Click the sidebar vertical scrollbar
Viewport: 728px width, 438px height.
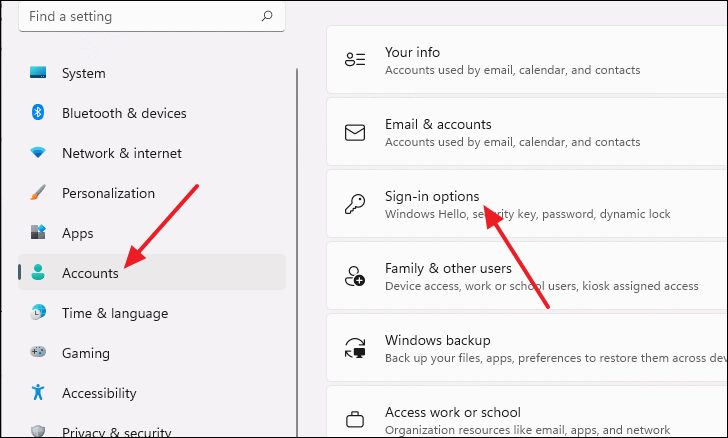point(297,253)
